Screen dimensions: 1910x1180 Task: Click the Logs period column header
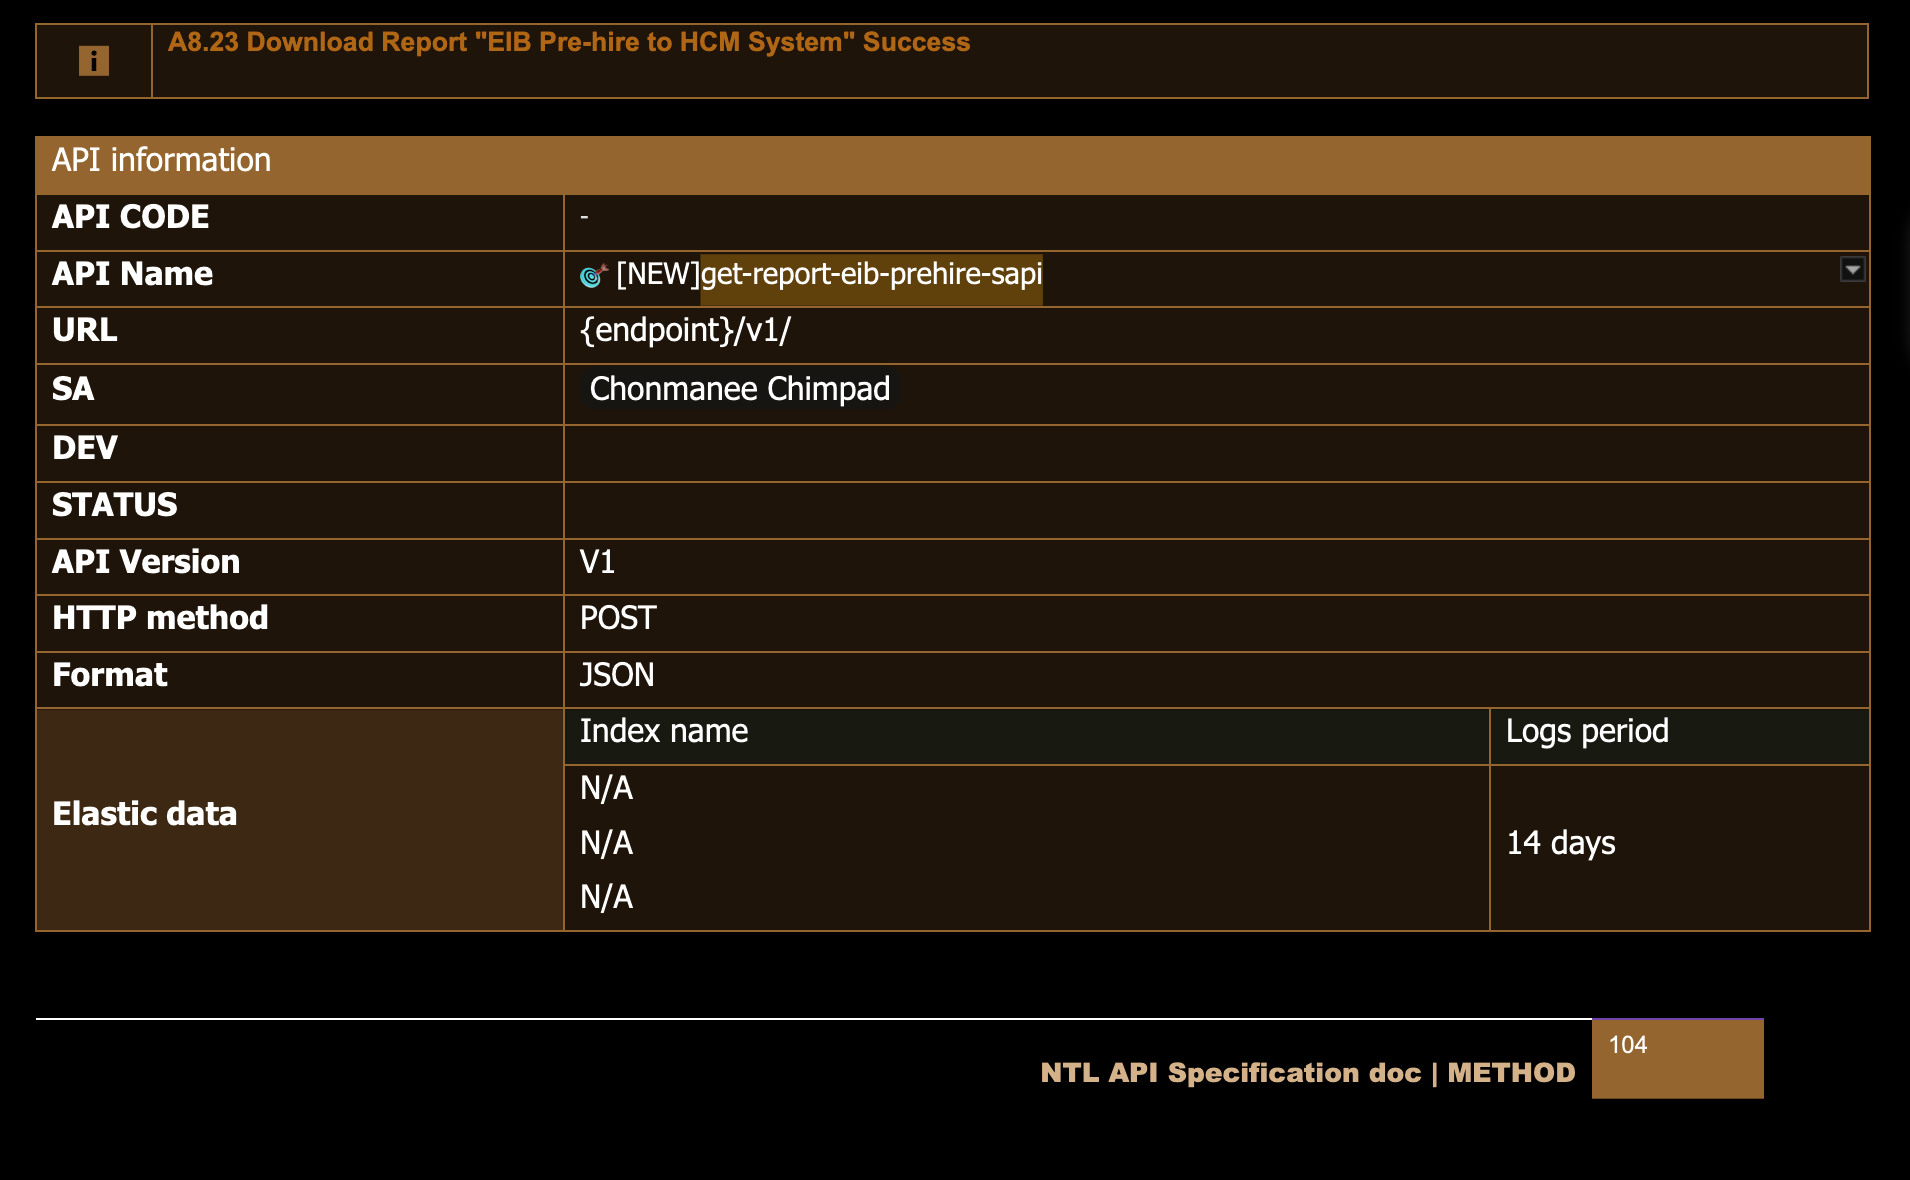(1587, 731)
